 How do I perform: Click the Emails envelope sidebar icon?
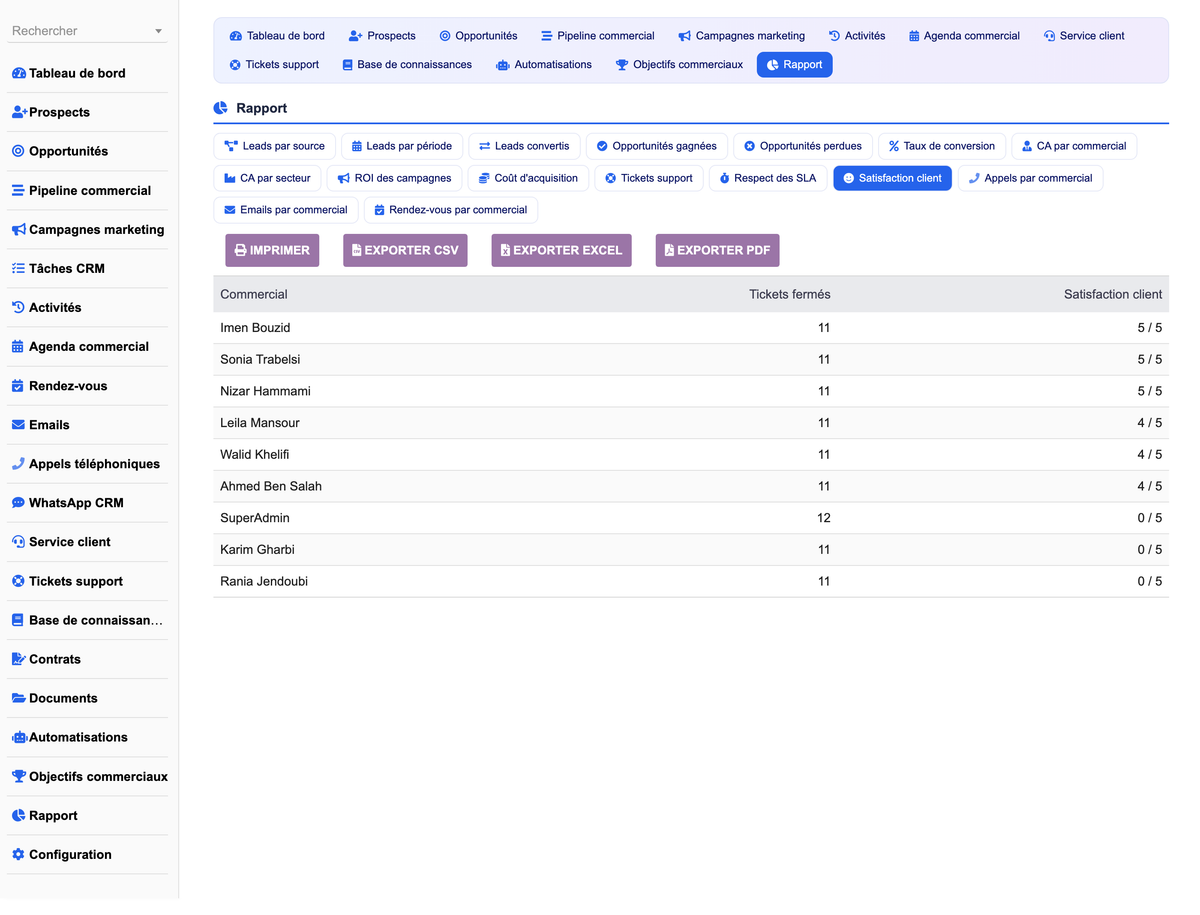[18, 425]
